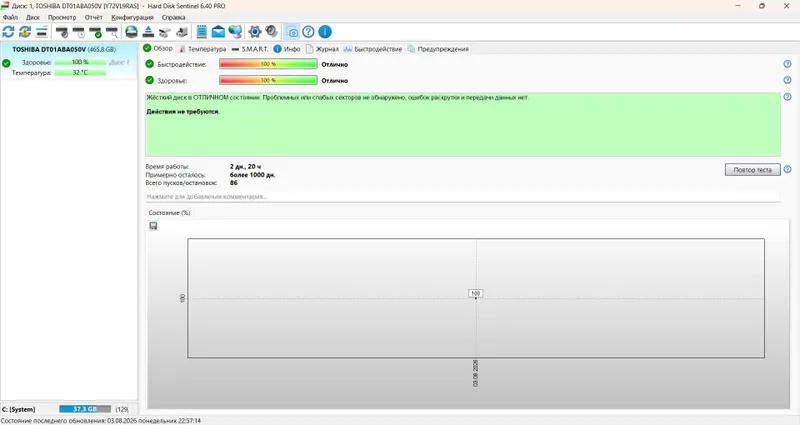
Task: Click the envelope e-mail toolbar icon
Action: point(218,32)
